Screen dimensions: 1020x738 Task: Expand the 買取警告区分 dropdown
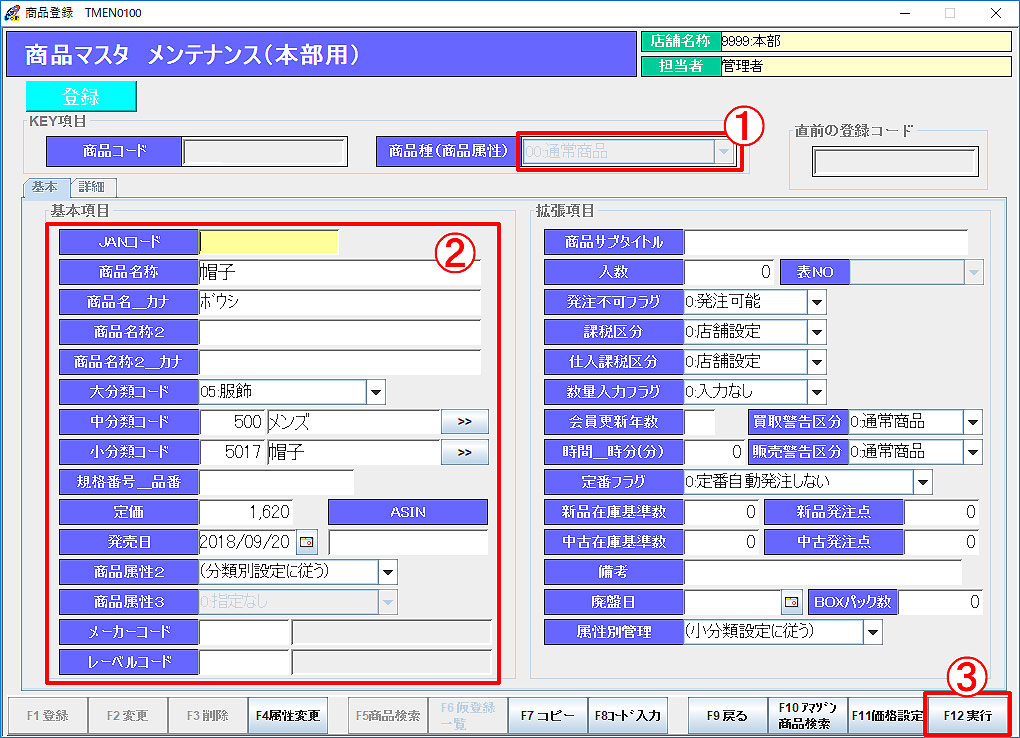(973, 422)
